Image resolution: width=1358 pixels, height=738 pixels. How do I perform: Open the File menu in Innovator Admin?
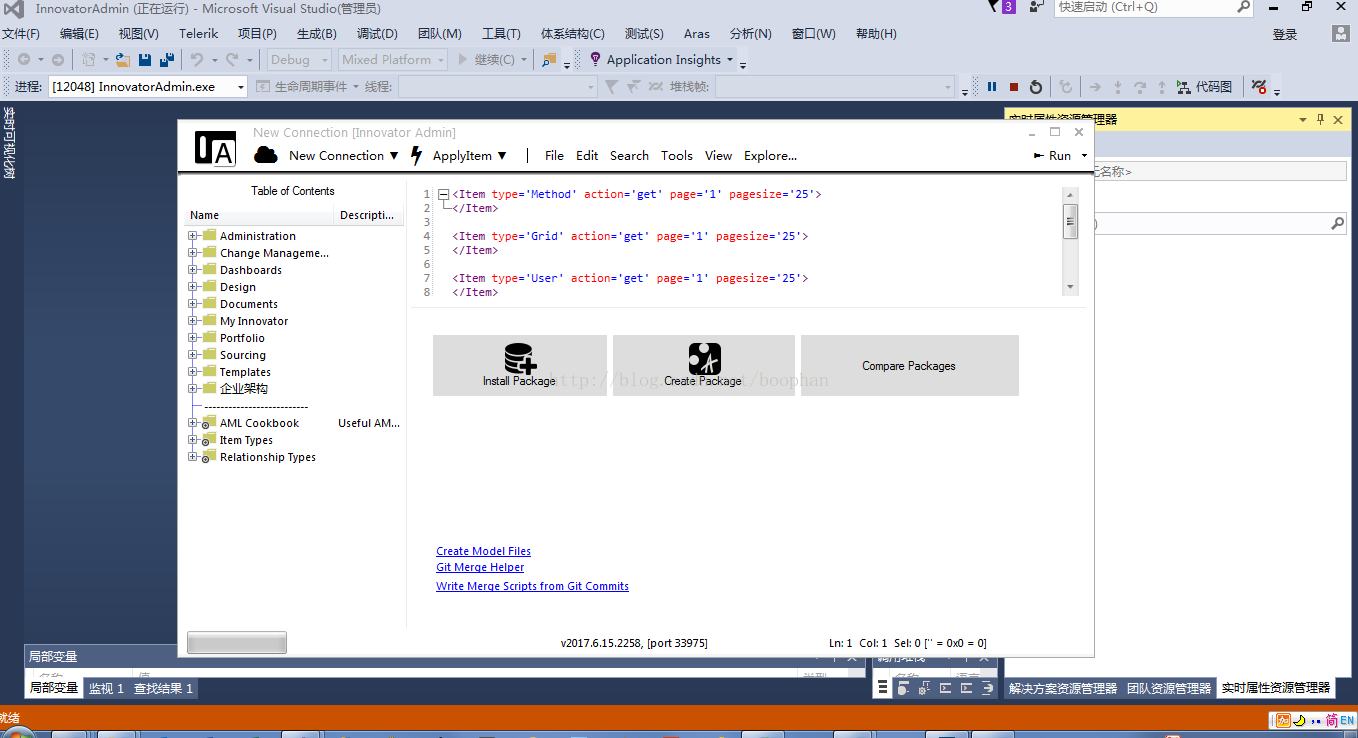point(554,156)
